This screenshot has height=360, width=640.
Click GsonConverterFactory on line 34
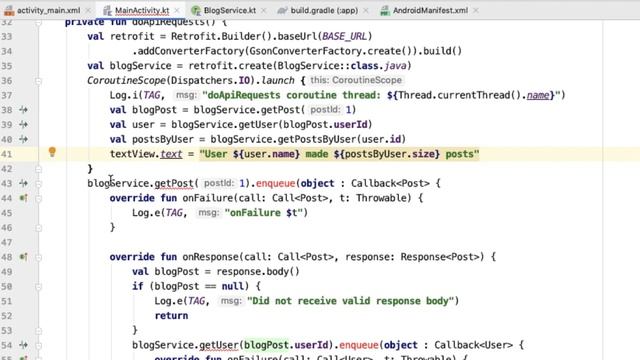[305, 51]
